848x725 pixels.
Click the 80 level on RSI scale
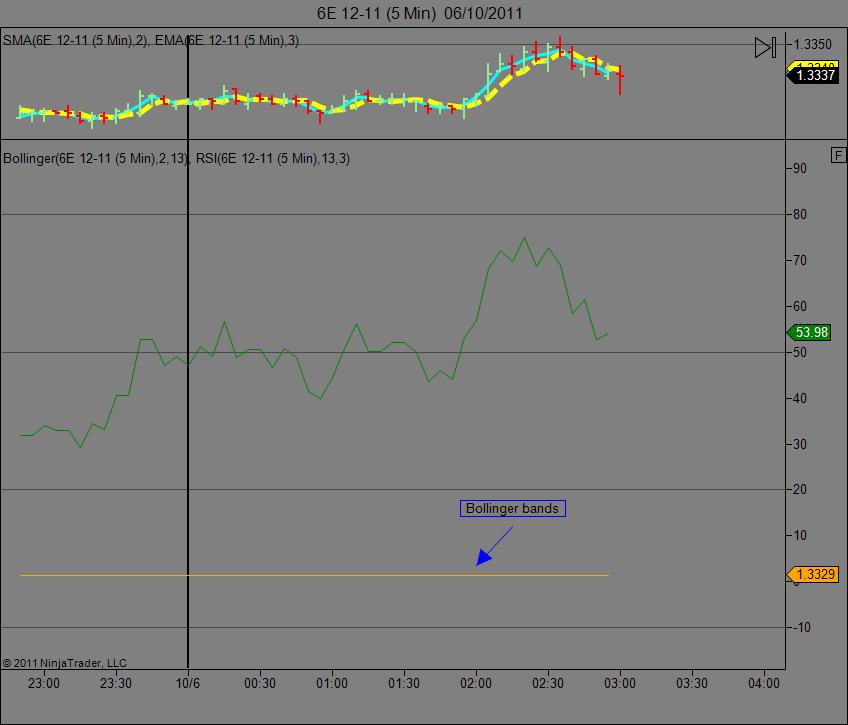point(800,215)
